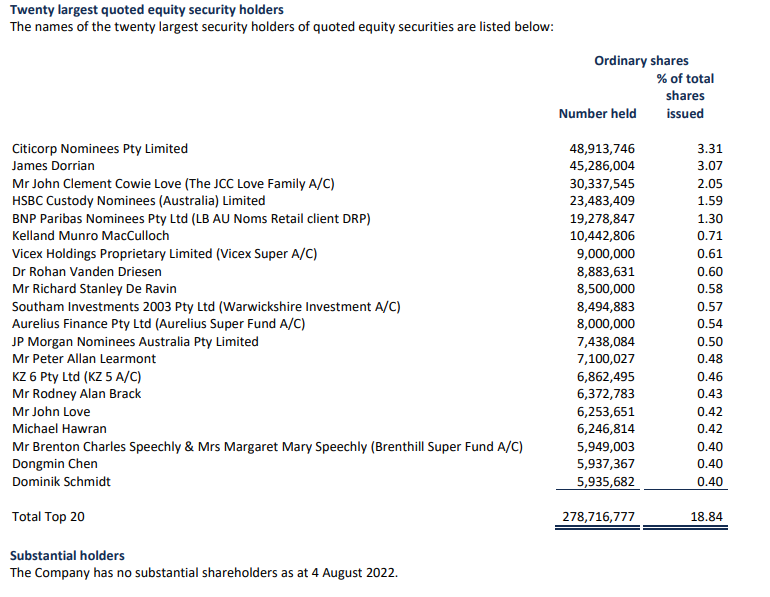The image size is (770, 597).
Task: Select the name 'Mr John Love'
Action: point(51,412)
